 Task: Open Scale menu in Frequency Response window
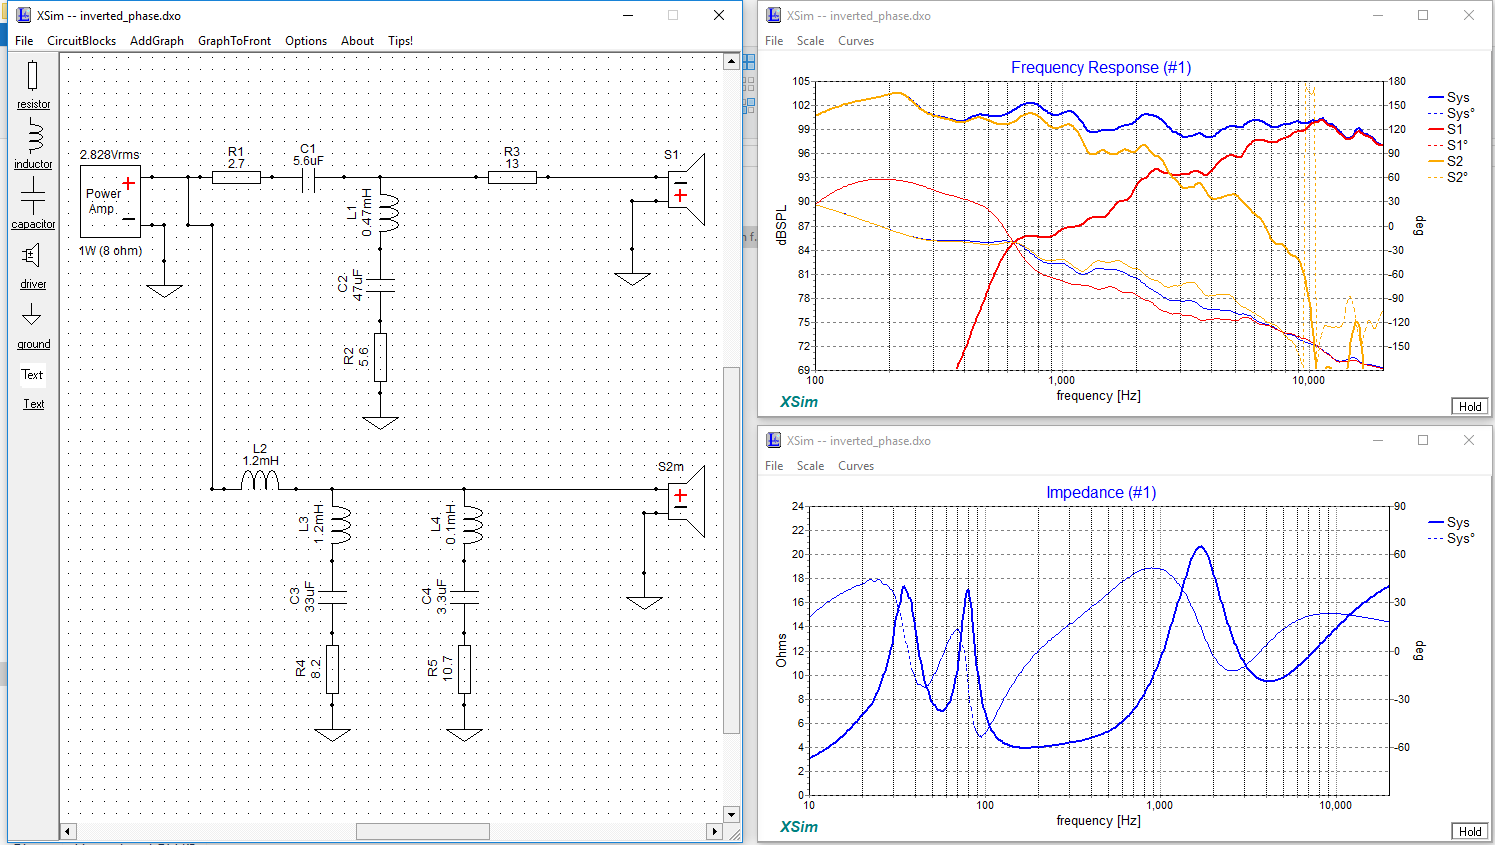810,41
